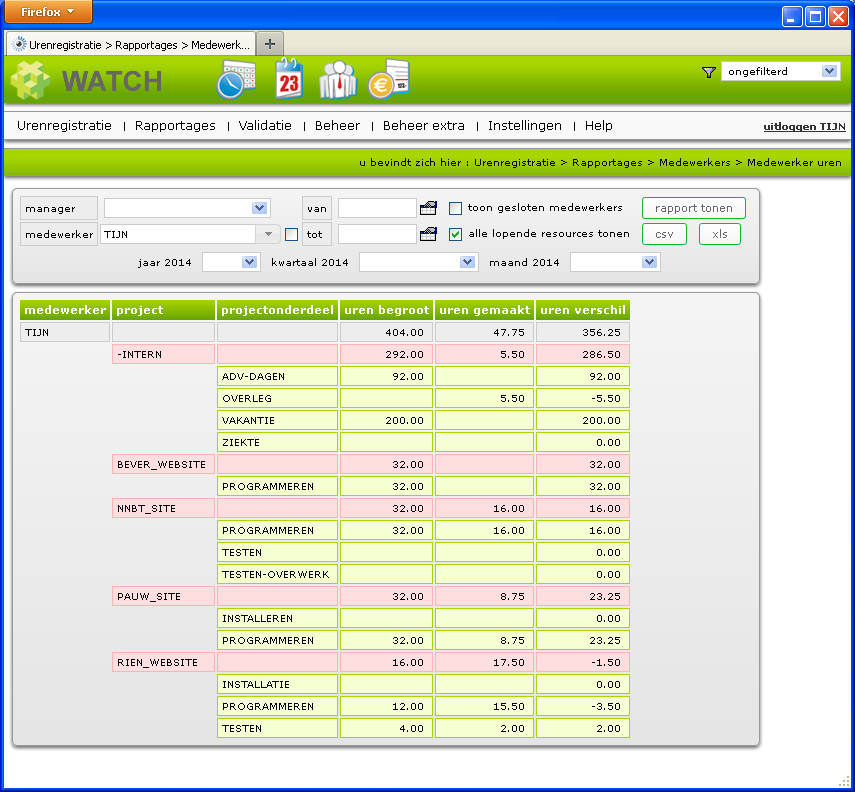Open the Beheer extra menu
Viewport: 855px width, 792px height.
424,125
